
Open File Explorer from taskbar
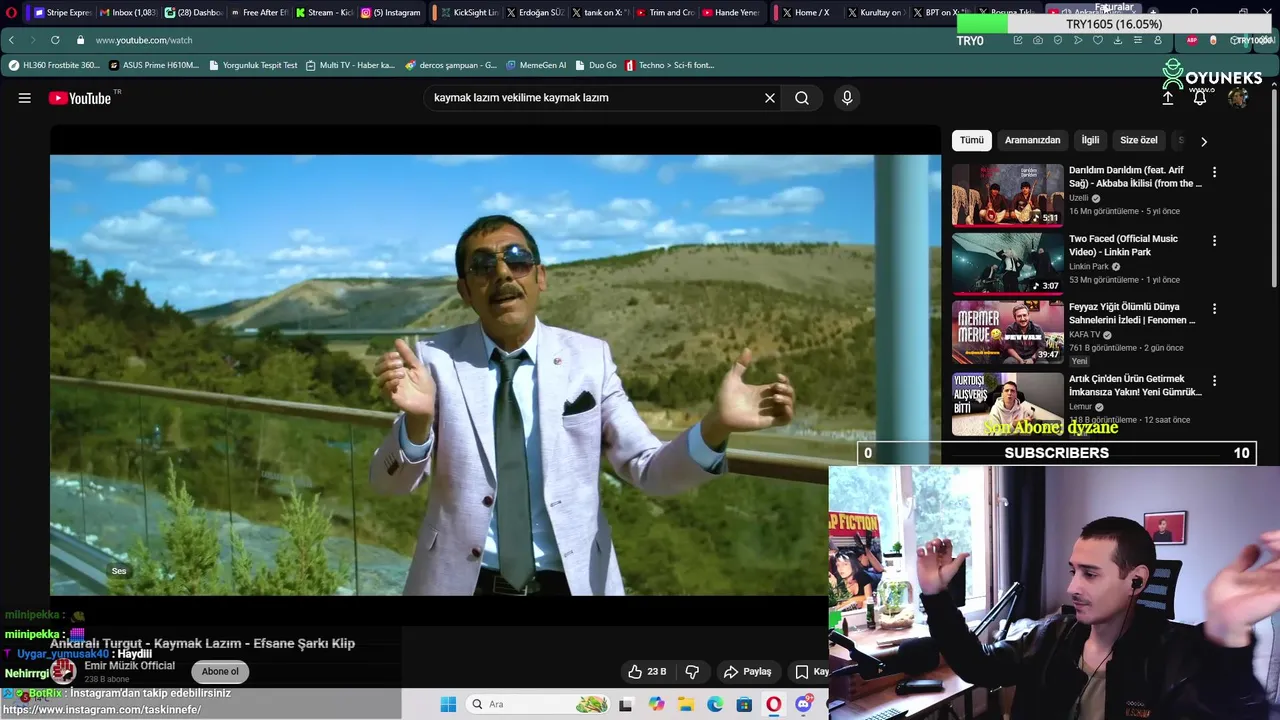[686, 704]
